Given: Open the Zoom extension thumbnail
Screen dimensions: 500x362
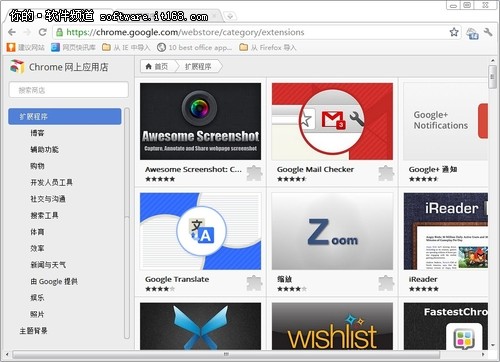Looking at the screenshot, I should (x=332, y=231).
